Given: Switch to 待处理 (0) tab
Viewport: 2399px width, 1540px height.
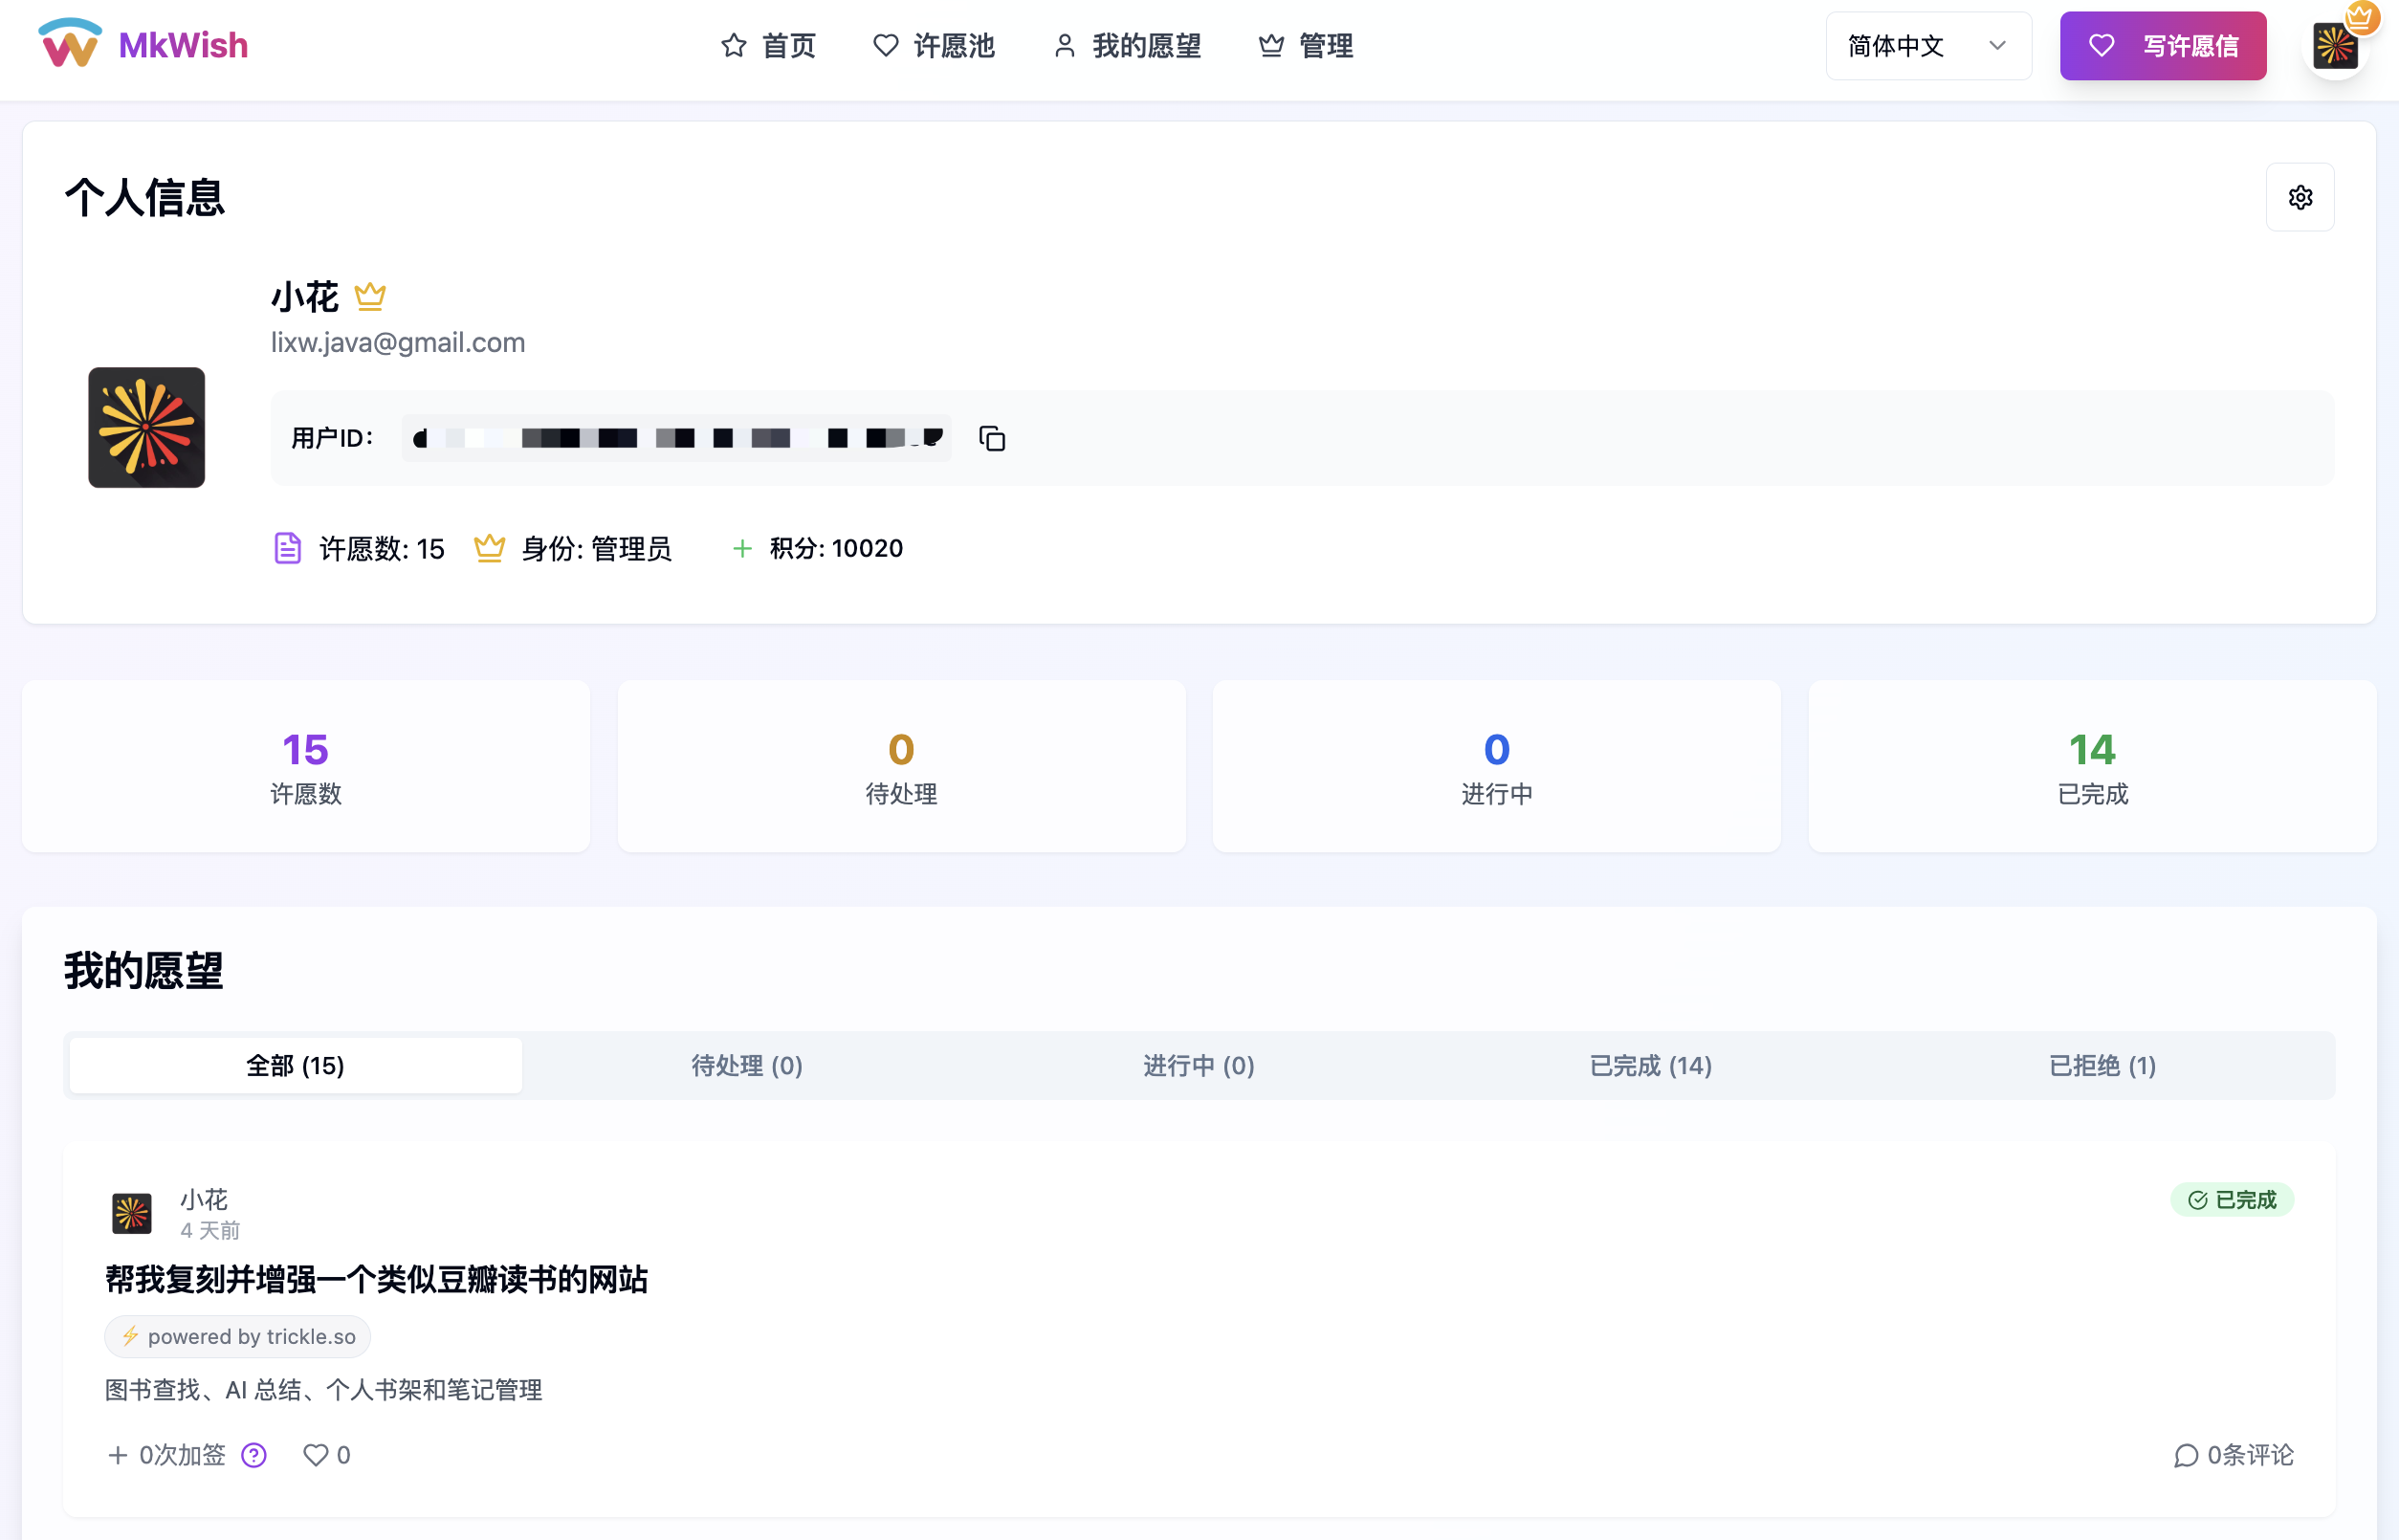Looking at the screenshot, I should 747,1065.
